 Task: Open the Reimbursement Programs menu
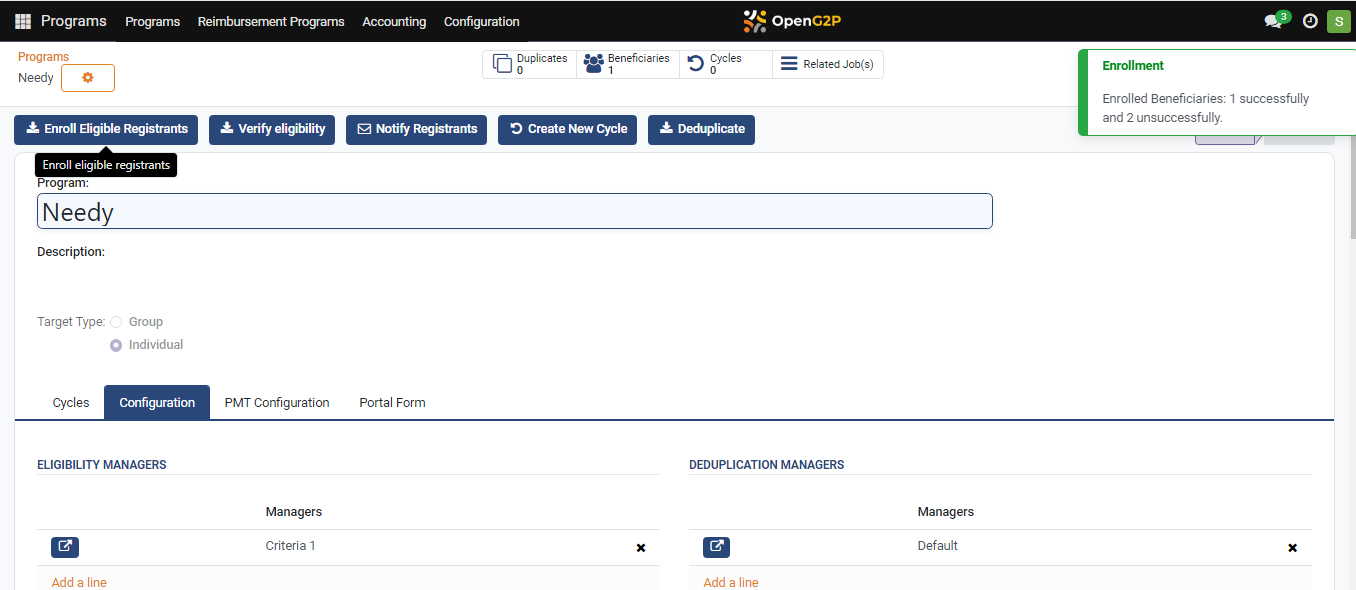[x=271, y=21]
